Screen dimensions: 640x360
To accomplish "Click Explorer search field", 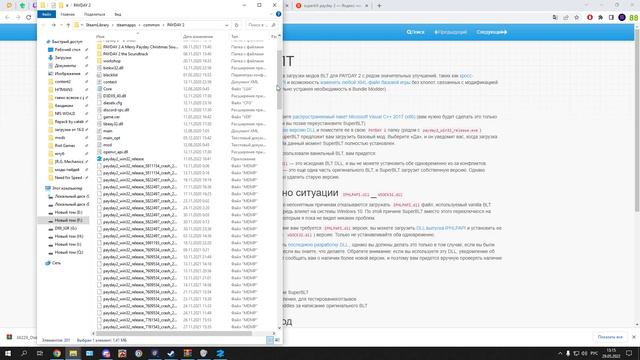I will click(262, 25).
